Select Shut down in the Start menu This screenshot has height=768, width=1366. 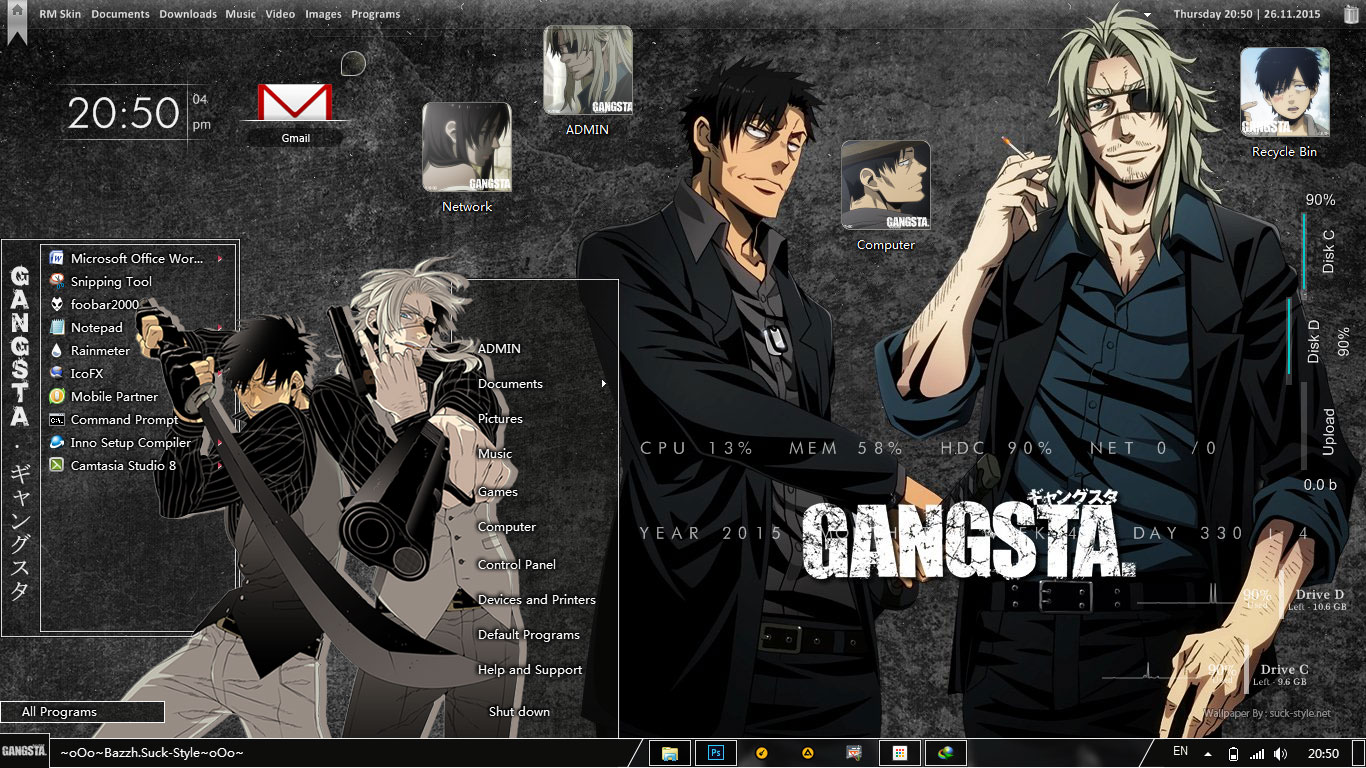tap(518, 711)
